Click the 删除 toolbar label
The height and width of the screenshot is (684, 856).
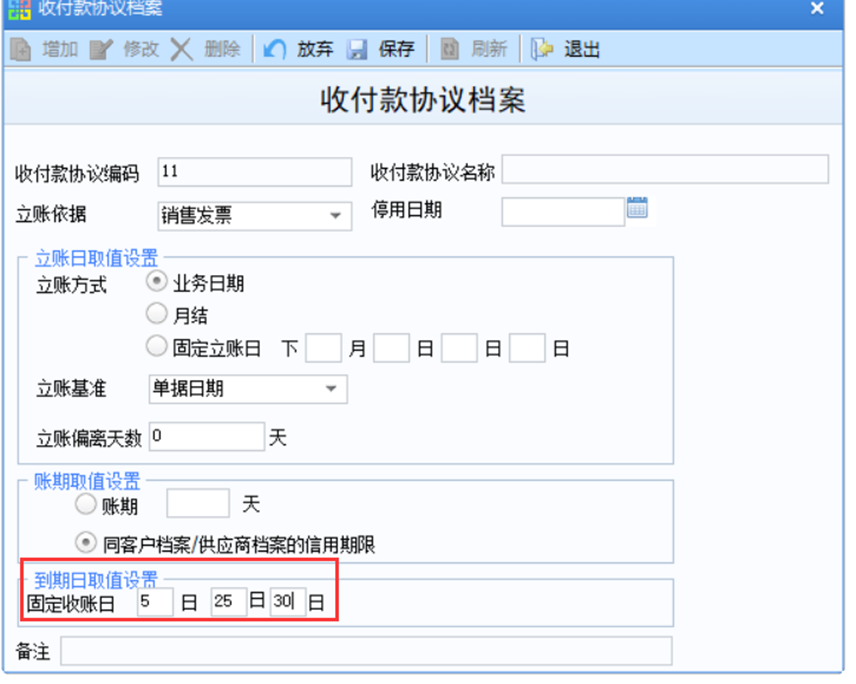tap(222, 50)
